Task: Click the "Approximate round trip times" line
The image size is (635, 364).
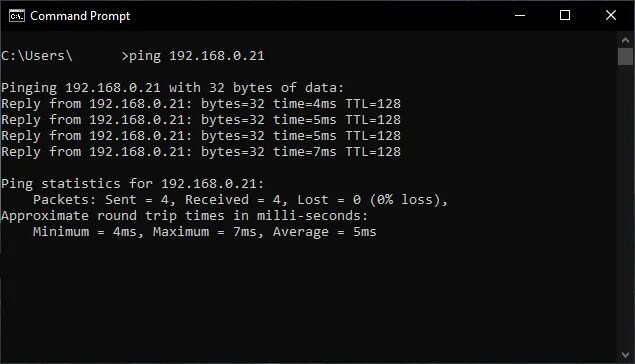Action: tap(185, 216)
